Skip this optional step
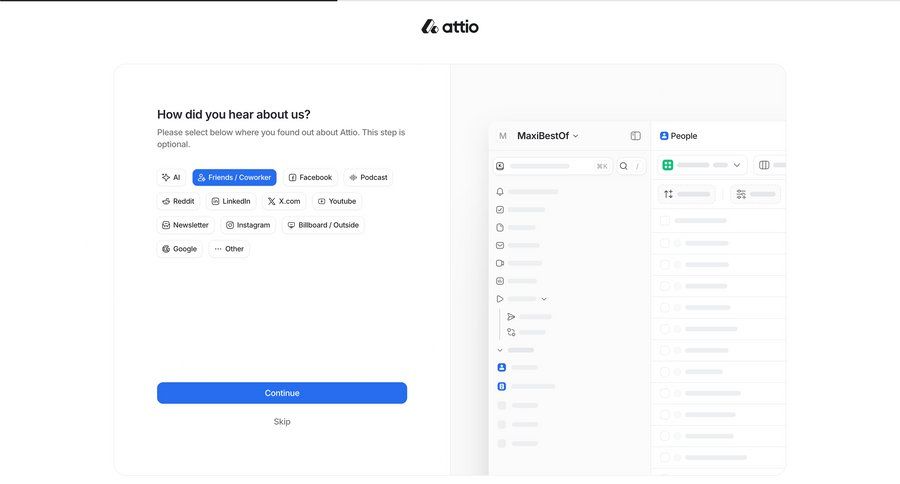This screenshot has width=900, height=484. pyautogui.click(x=282, y=421)
